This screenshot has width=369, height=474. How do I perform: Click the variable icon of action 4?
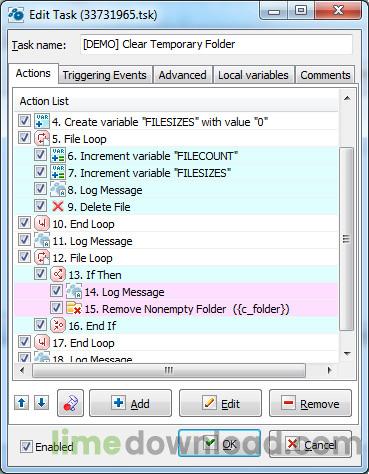[x=42, y=122]
